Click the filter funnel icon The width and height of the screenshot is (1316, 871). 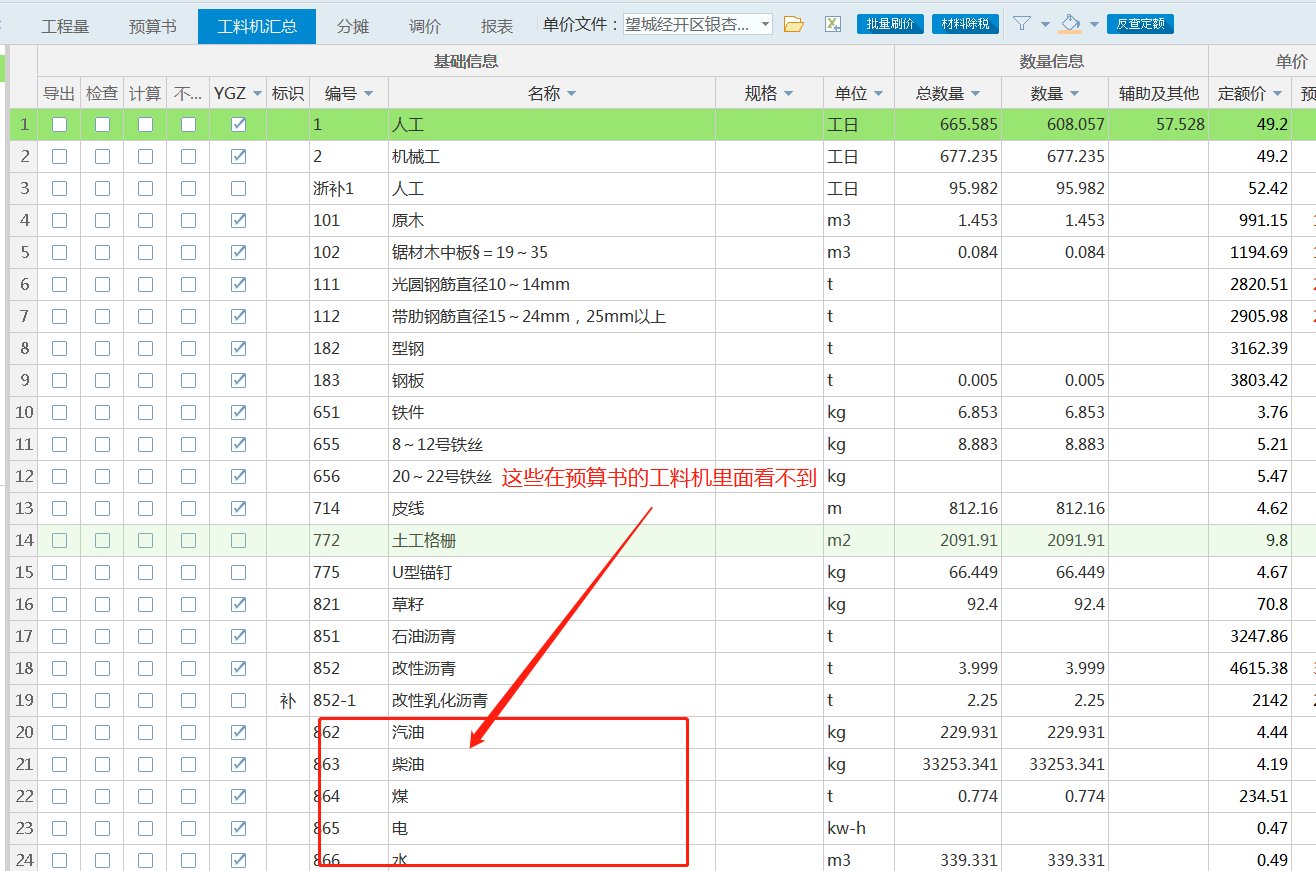click(x=1022, y=23)
